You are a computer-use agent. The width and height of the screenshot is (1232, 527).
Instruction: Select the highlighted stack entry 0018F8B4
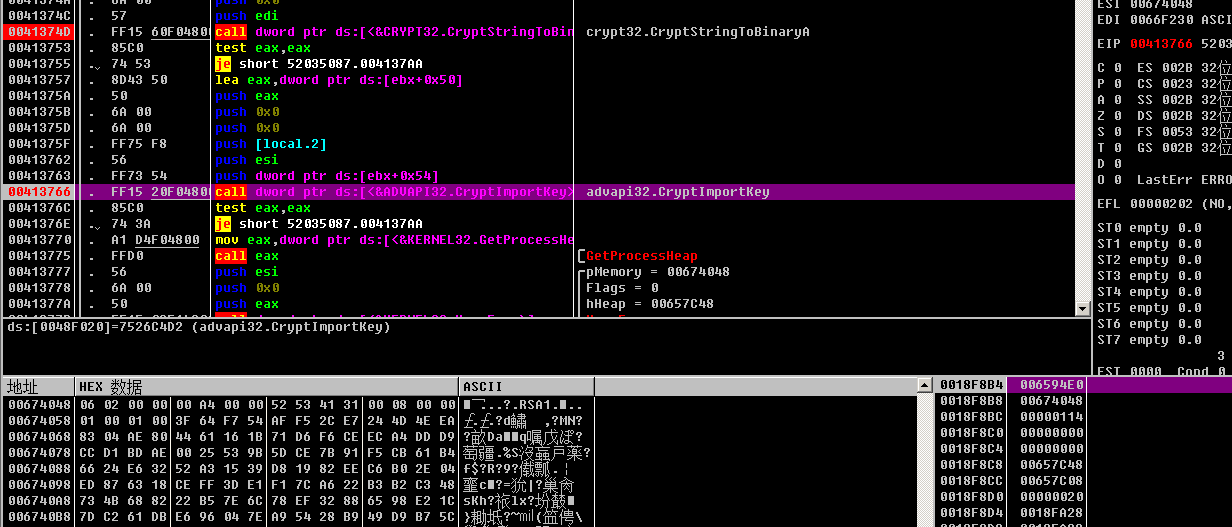click(x=970, y=385)
